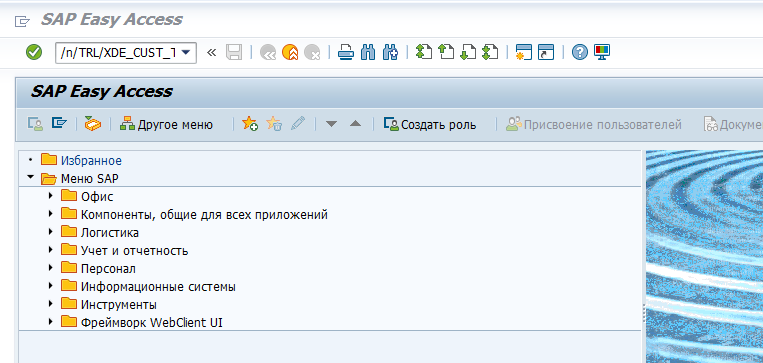
Task: Click Delete Favorites star-trash icon
Action: [x=274, y=124]
